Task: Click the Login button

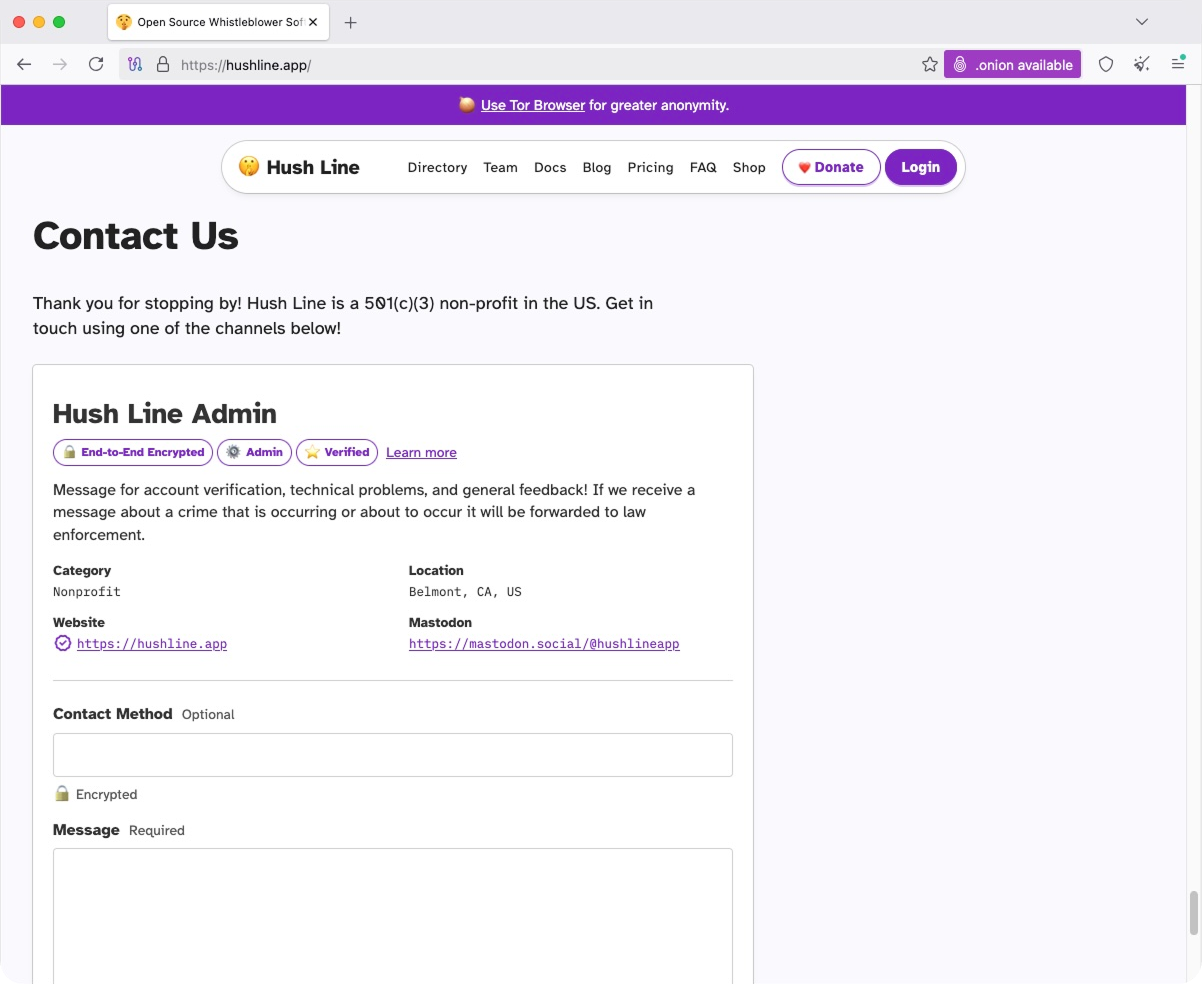Action: (x=920, y=167)
